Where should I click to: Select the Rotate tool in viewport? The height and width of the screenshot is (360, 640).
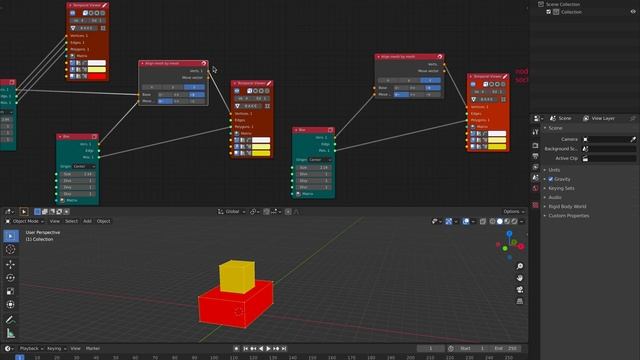[x=11, y=278]
